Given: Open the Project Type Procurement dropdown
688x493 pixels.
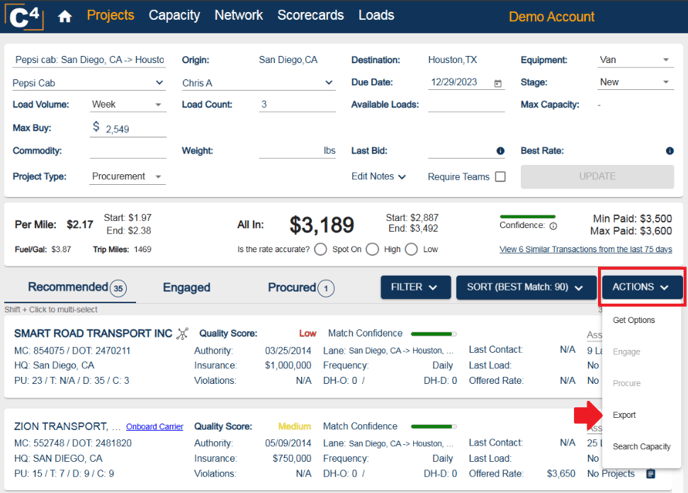Looking at the screenshot, I should pyautogui.click(x=158, y=177).
